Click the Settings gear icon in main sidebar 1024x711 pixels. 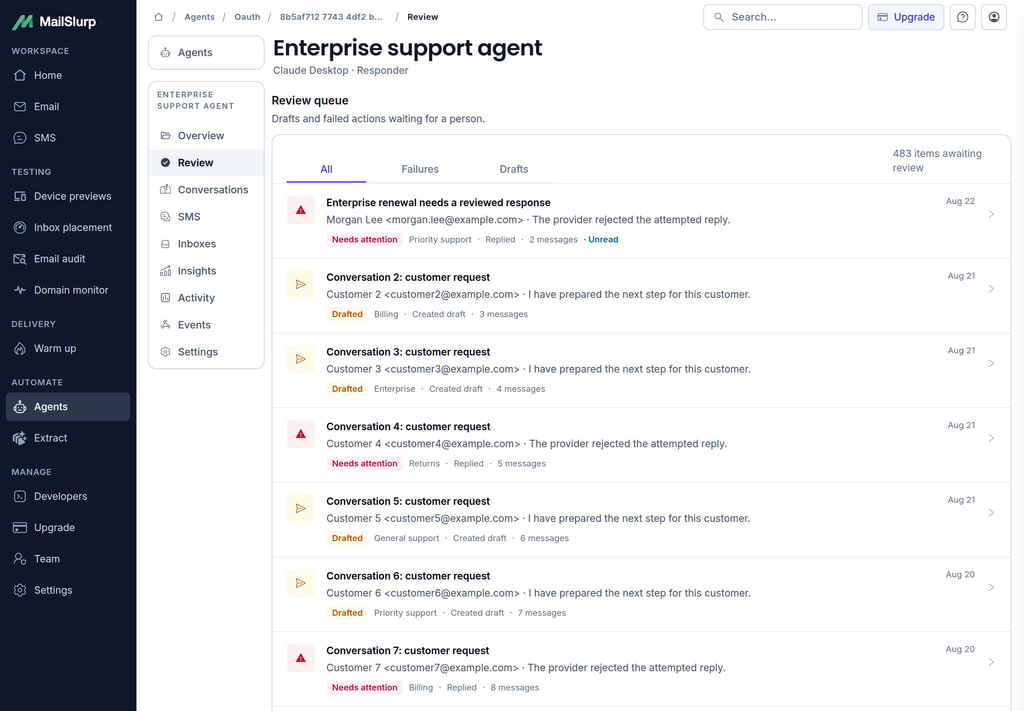[20, 590]
